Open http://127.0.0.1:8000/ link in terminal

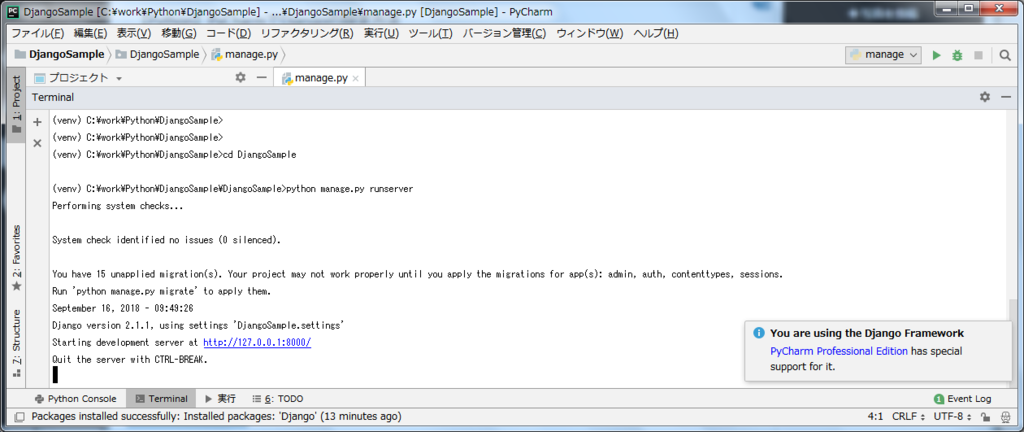point(257,342)
